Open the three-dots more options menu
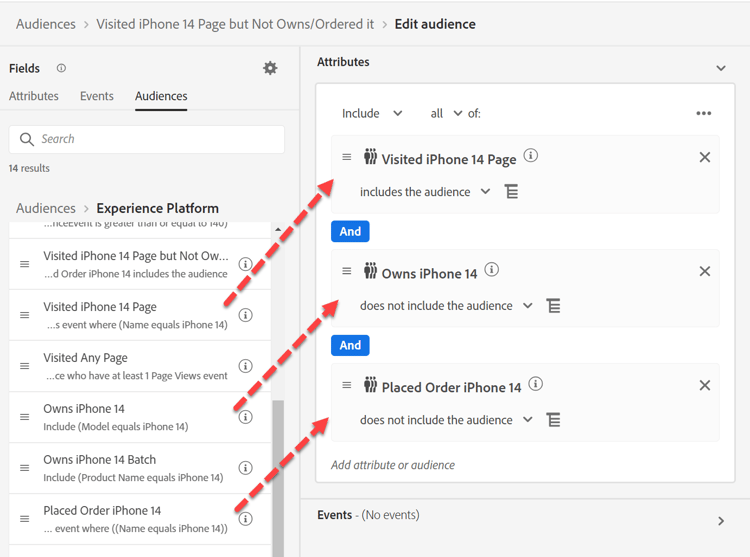Viewport: 750px width, 557px height. point(704,113)
